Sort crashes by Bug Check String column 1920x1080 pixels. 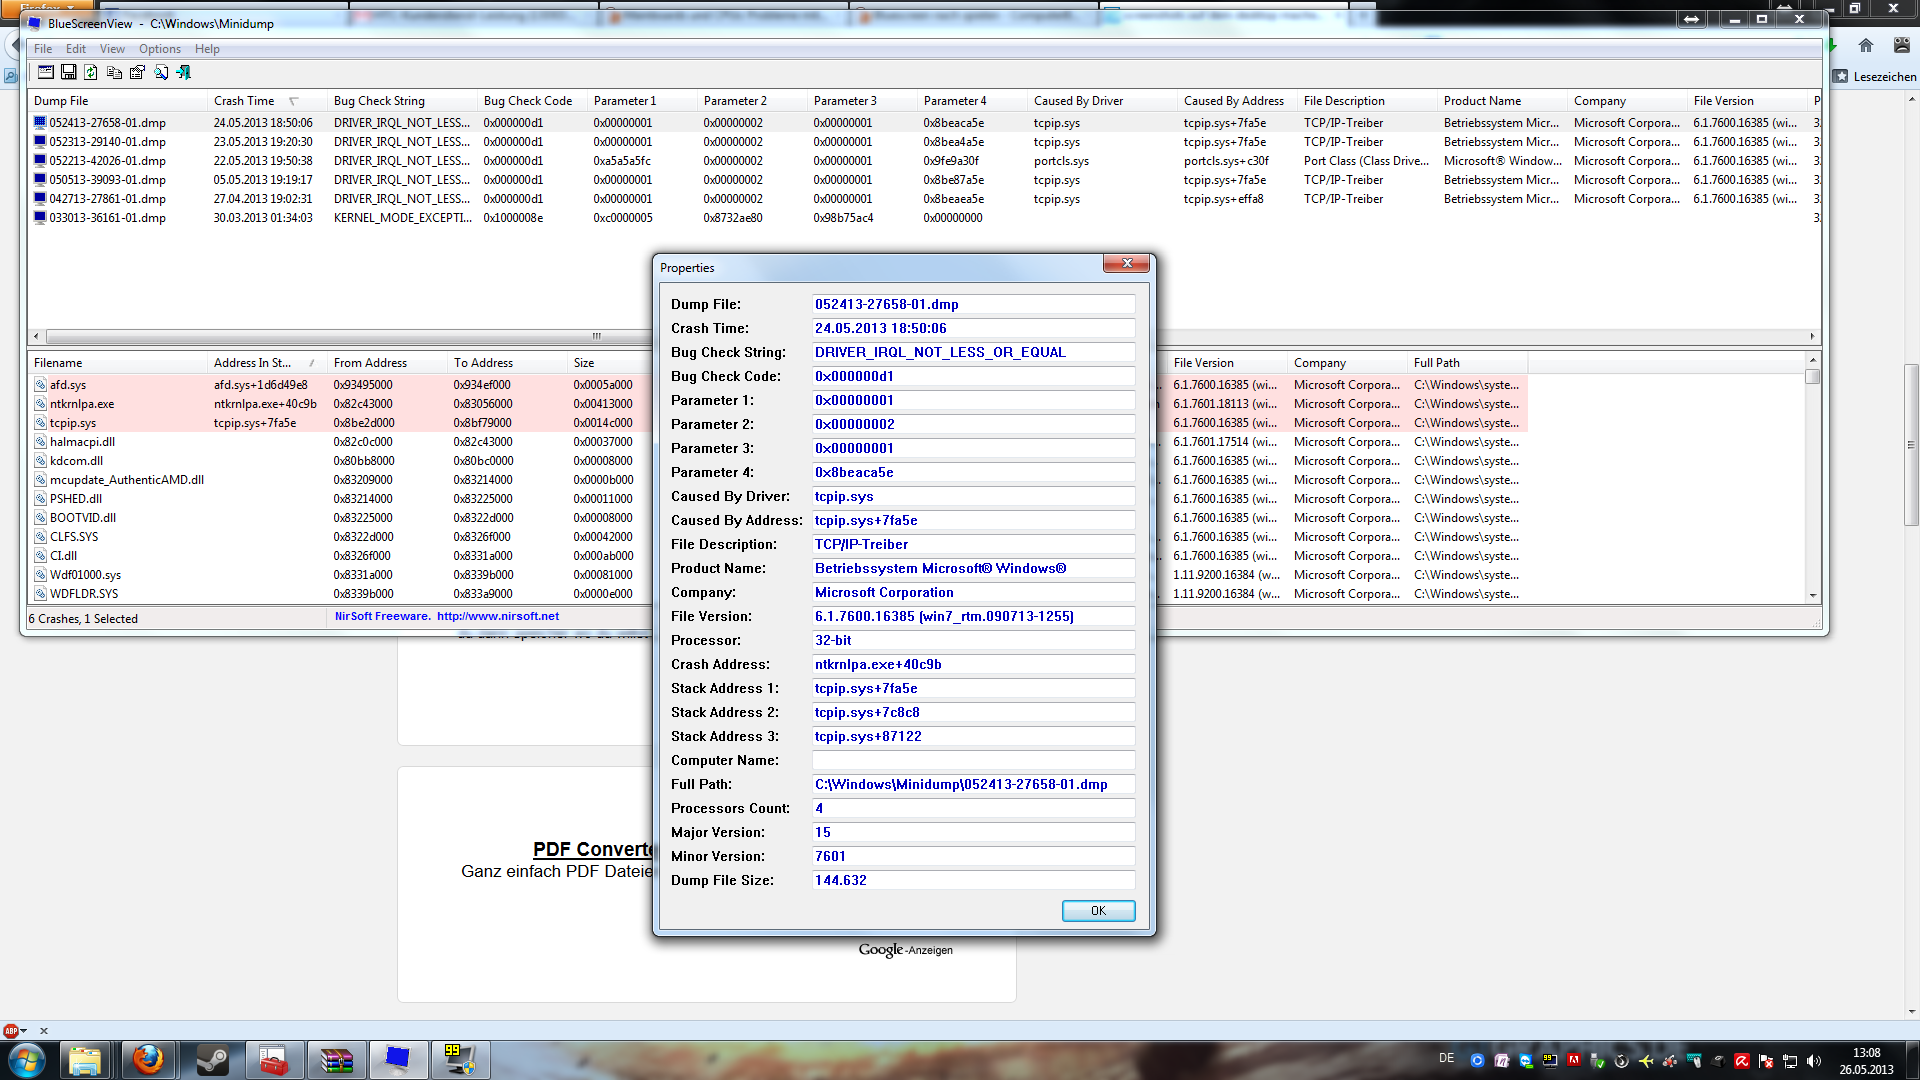pos(379,101)
